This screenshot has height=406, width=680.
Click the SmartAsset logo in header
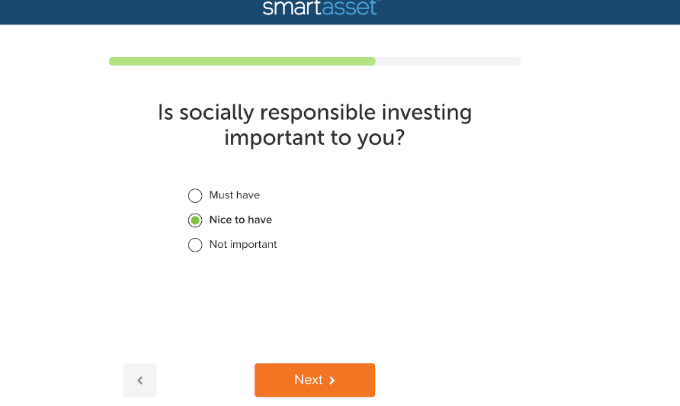[x=321, y=8]
